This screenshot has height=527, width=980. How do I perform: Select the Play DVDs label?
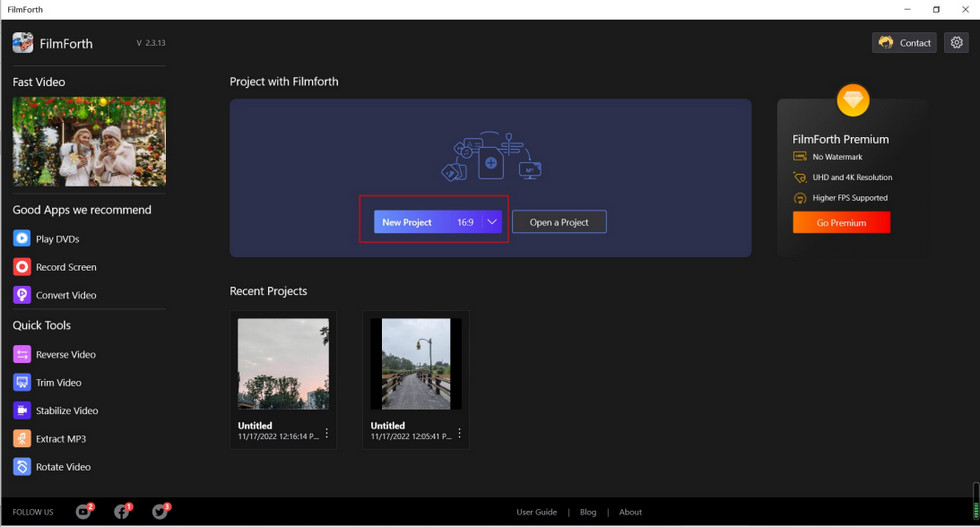coord(58,239)
